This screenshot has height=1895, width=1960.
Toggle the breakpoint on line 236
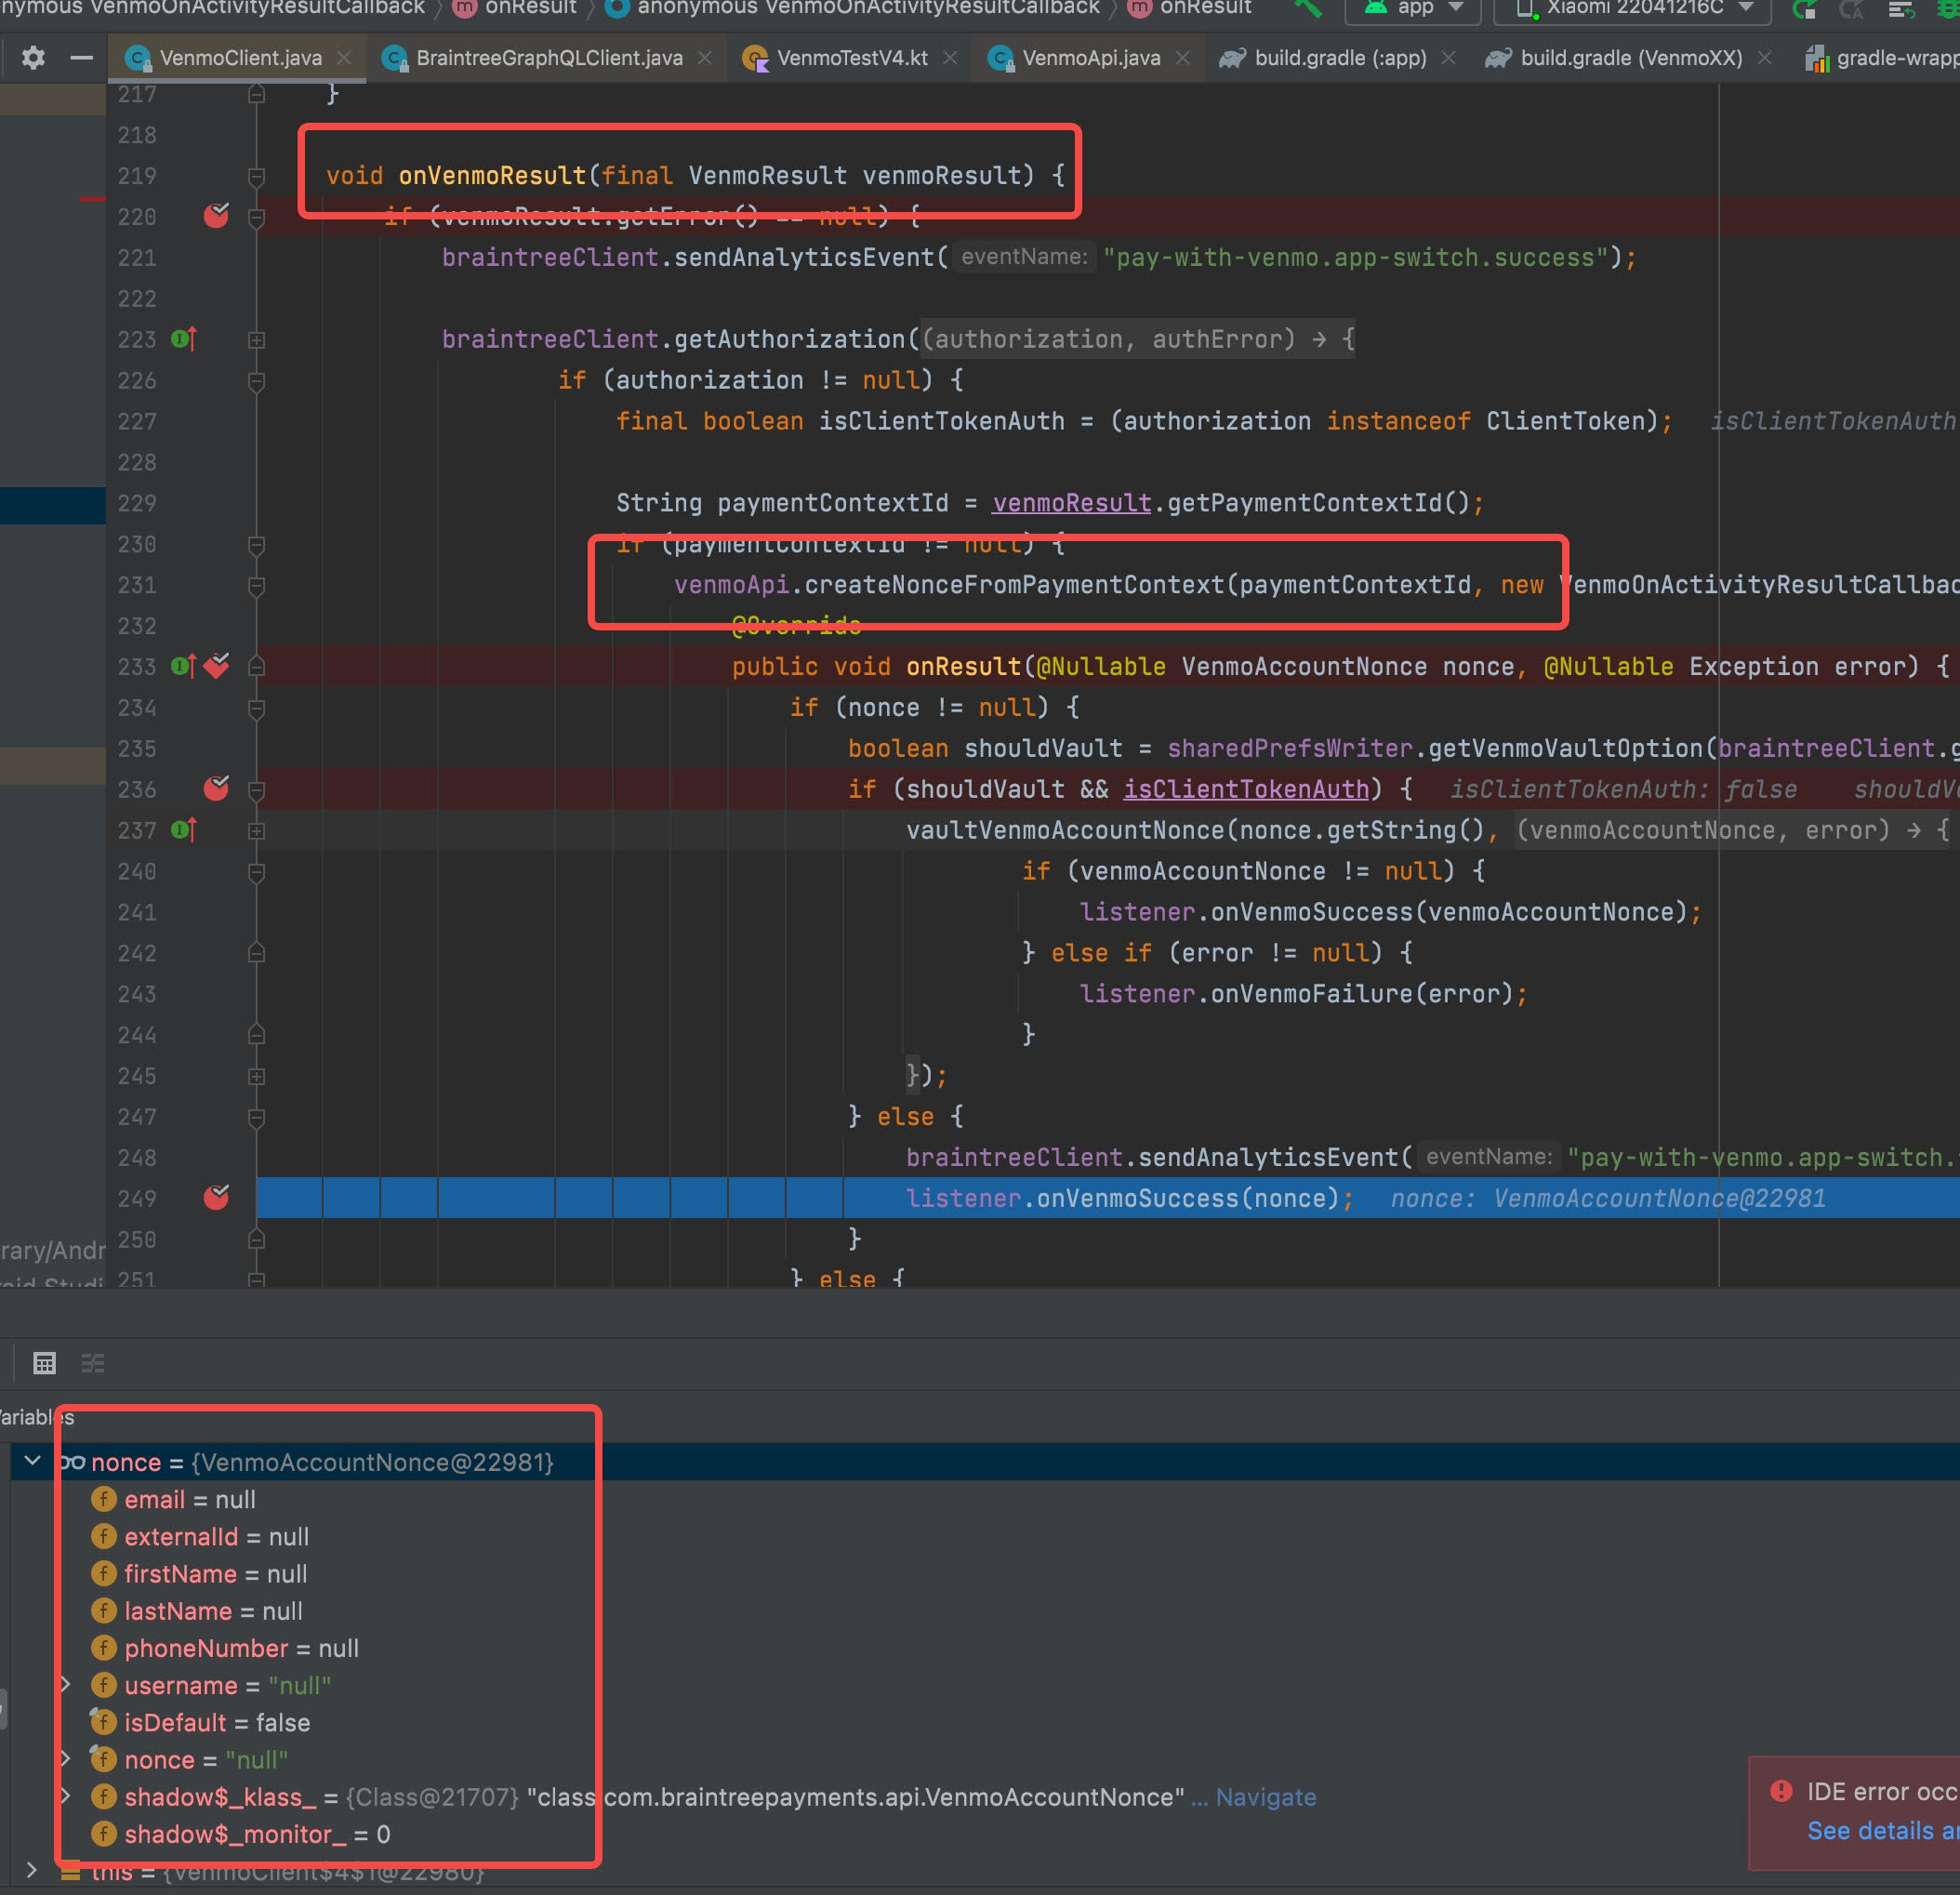[216, 789]
